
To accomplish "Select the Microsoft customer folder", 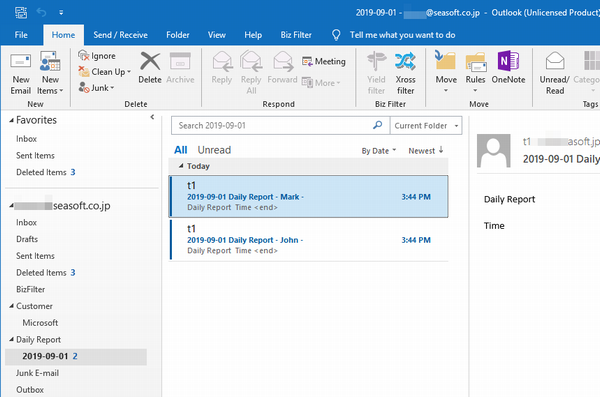I will [40, 323].
